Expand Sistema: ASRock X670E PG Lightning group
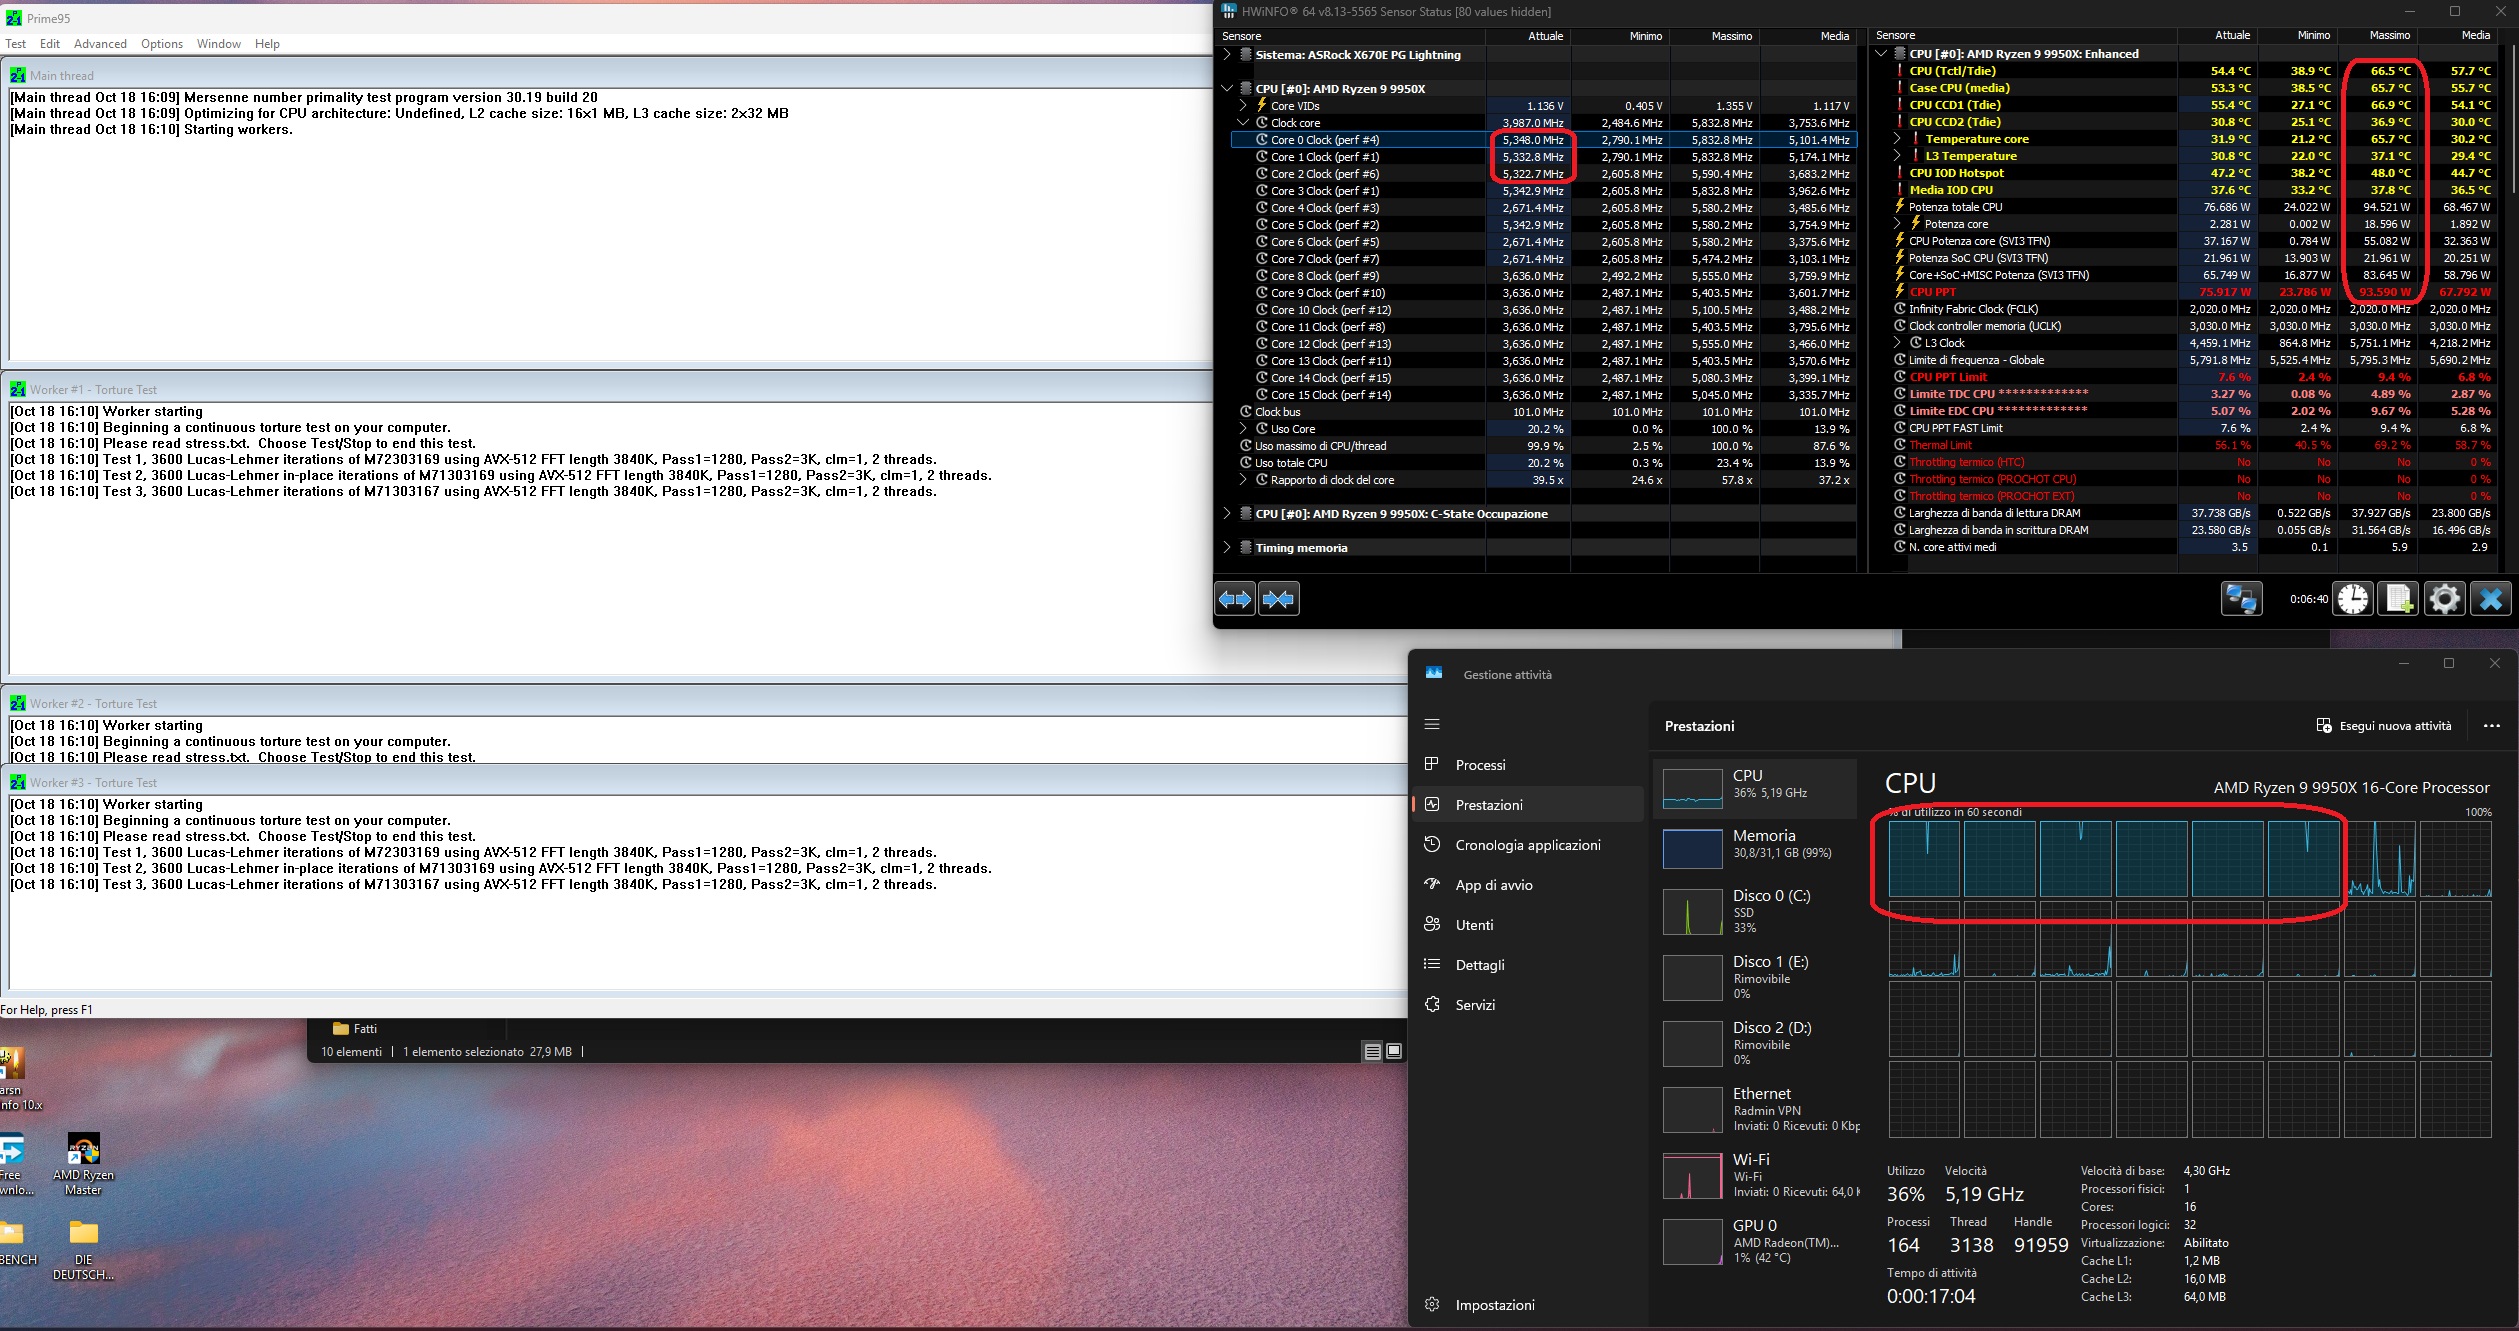The width and height of the screenshot is (2519, 1331). click(x=1227, y=55)
